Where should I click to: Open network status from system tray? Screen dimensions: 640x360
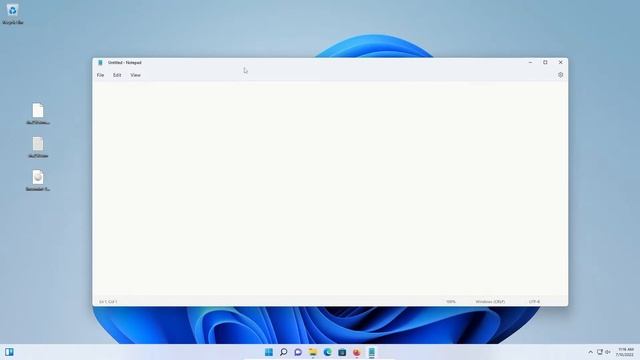pos(600,352)
